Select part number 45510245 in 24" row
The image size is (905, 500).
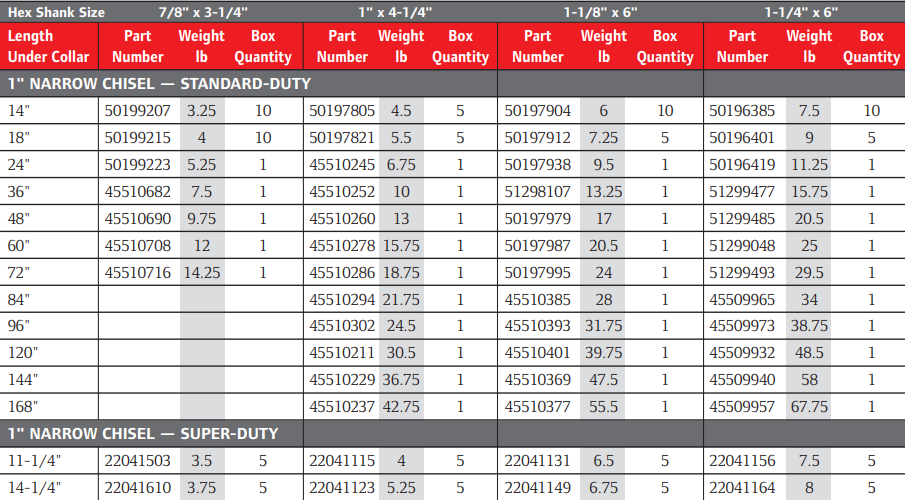pyautogui.click(x=342, y=165)
